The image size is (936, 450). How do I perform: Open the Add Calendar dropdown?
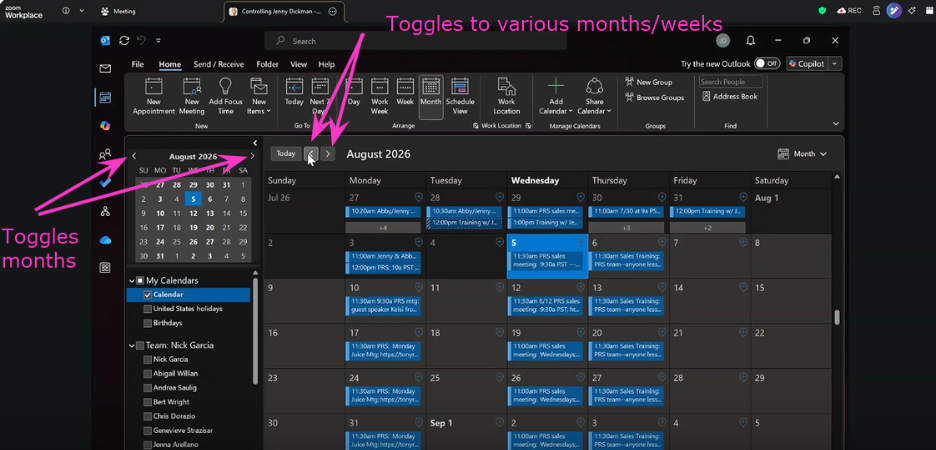[556, 96]
